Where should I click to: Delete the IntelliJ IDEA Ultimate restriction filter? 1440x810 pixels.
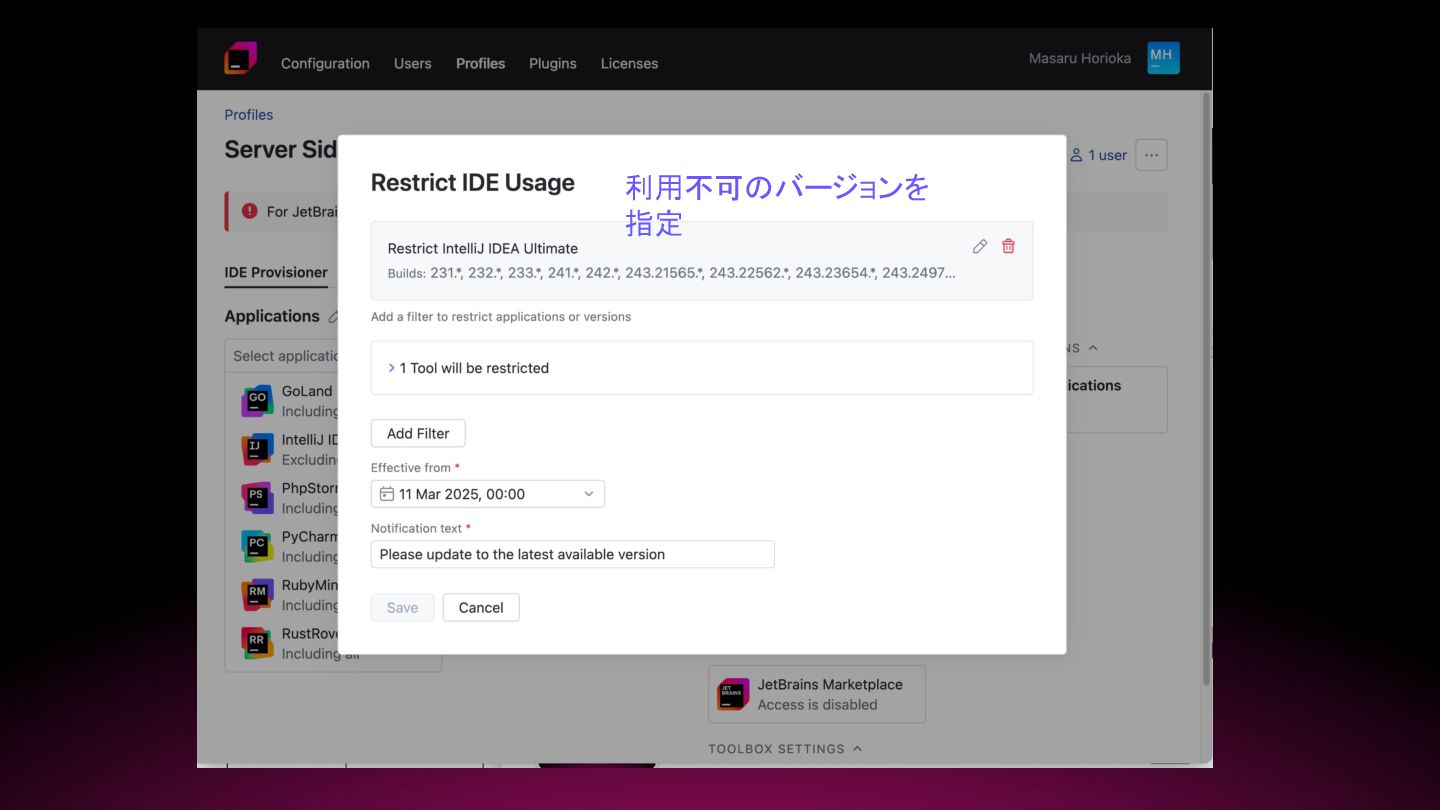pos(1009,246)
